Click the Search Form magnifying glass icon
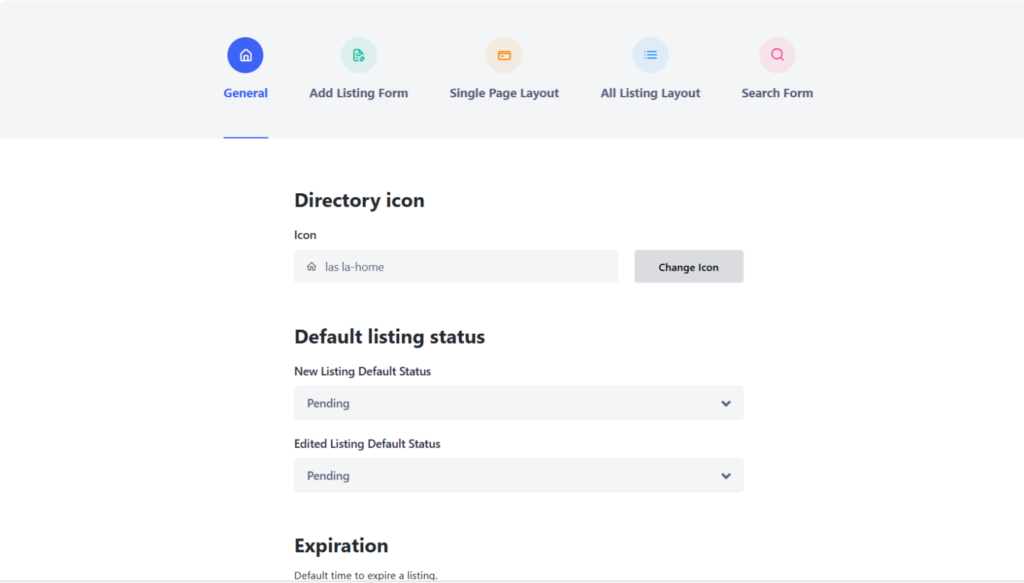The width and height of the screenshot is (1024, 583). tap(777, 55)
